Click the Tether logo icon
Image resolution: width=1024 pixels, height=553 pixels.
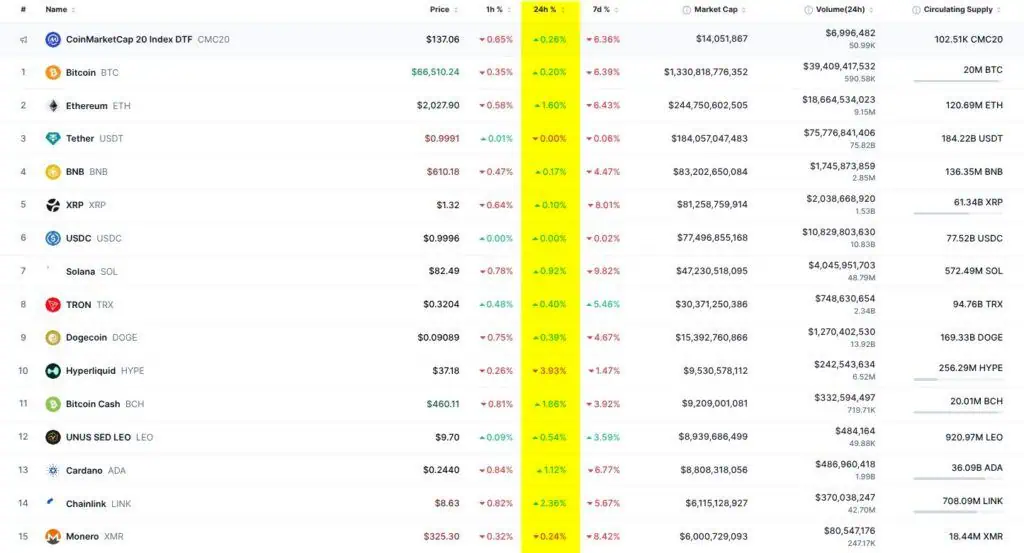(x=53, y=139)
